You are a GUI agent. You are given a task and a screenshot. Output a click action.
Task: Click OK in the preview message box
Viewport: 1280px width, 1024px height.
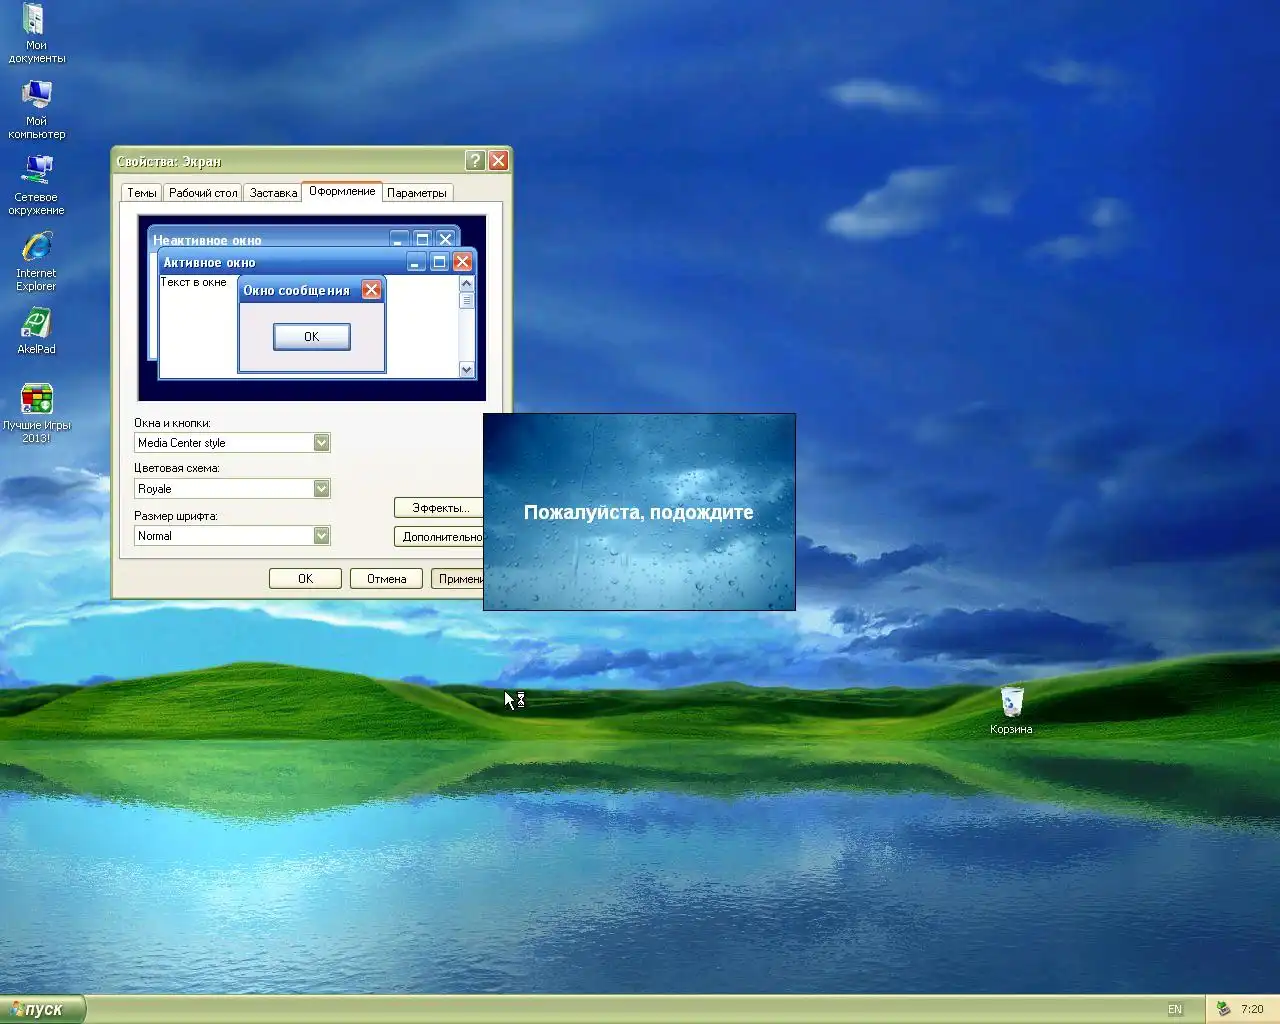coord(312,337)
